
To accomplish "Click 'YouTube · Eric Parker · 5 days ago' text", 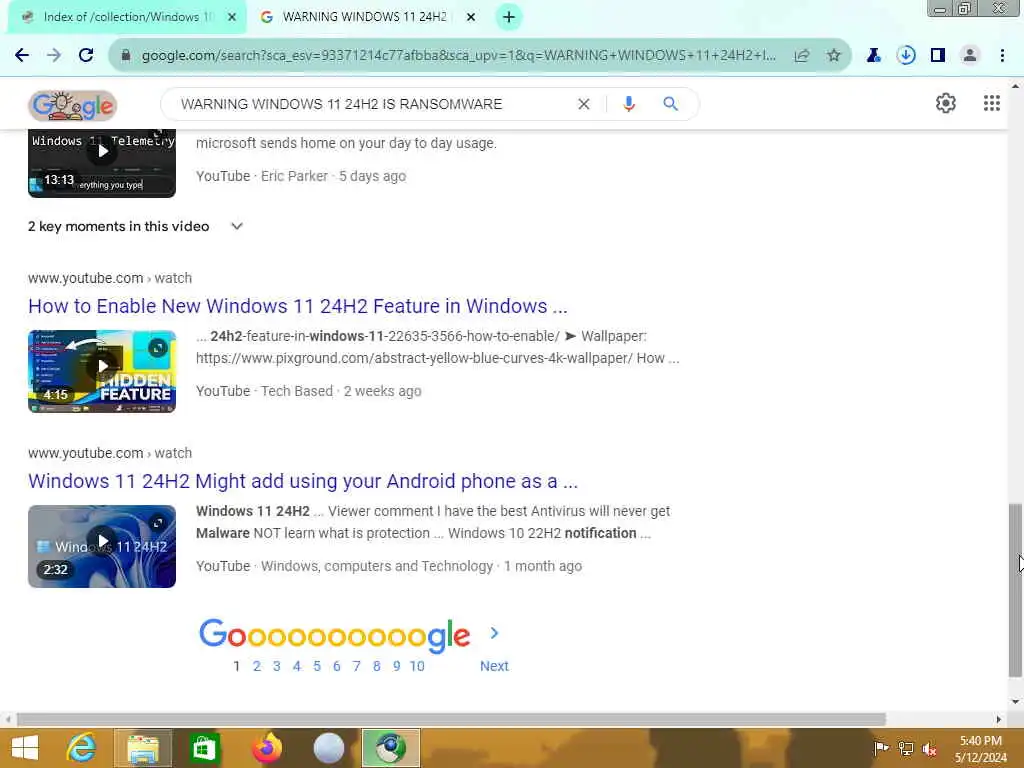I will point(301,176).
